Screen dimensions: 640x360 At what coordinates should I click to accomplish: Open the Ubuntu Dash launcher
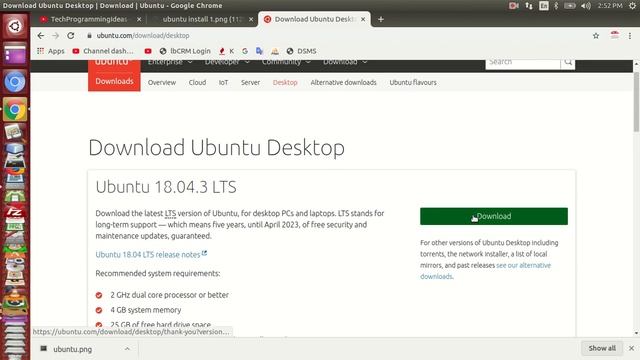(15, 26)
